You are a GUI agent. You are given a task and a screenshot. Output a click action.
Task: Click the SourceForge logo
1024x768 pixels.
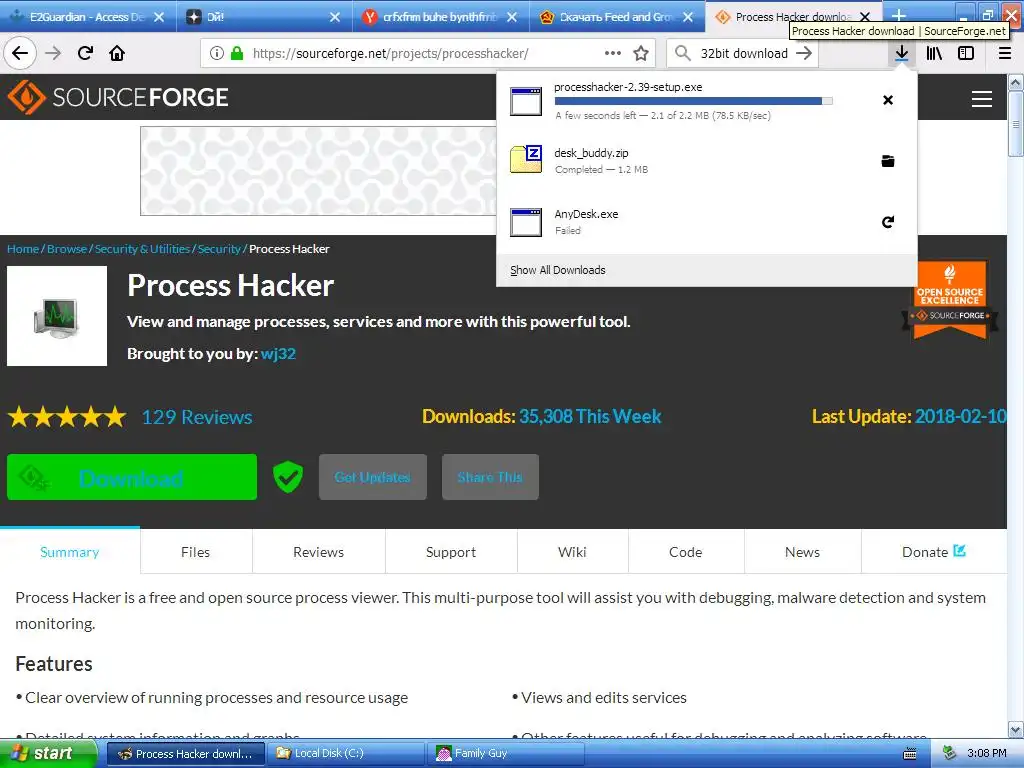118,97
